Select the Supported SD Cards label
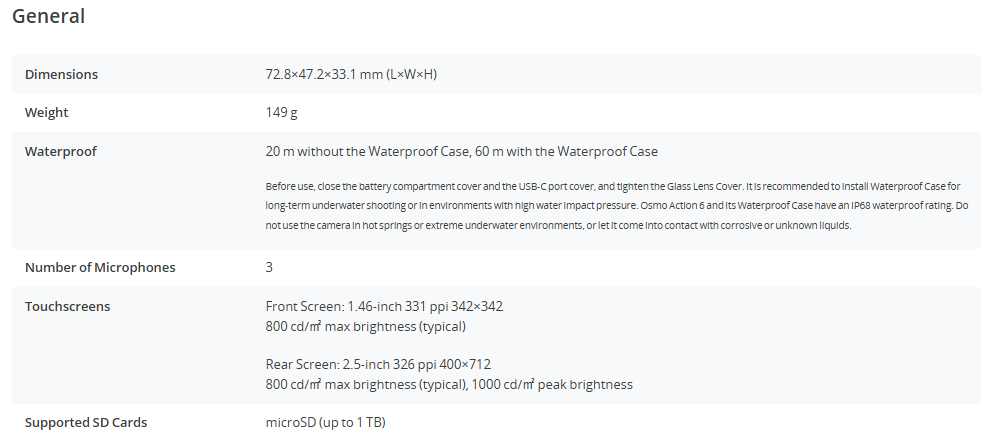 [x=86, y=422]
